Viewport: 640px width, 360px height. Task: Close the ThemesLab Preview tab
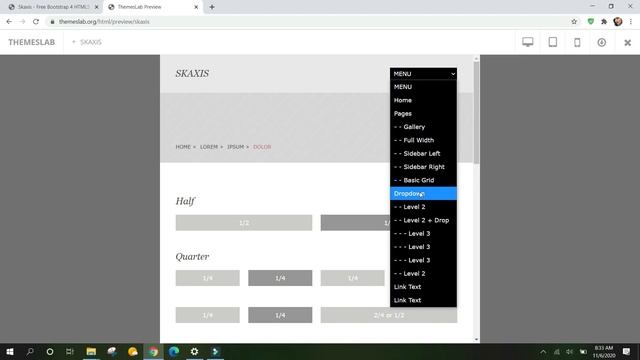[x=196, y=7]
